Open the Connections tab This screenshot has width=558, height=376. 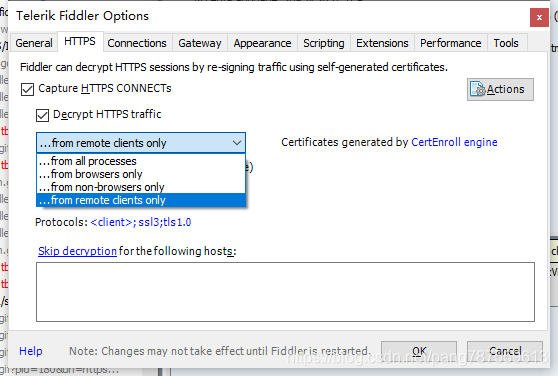point(137,43)
